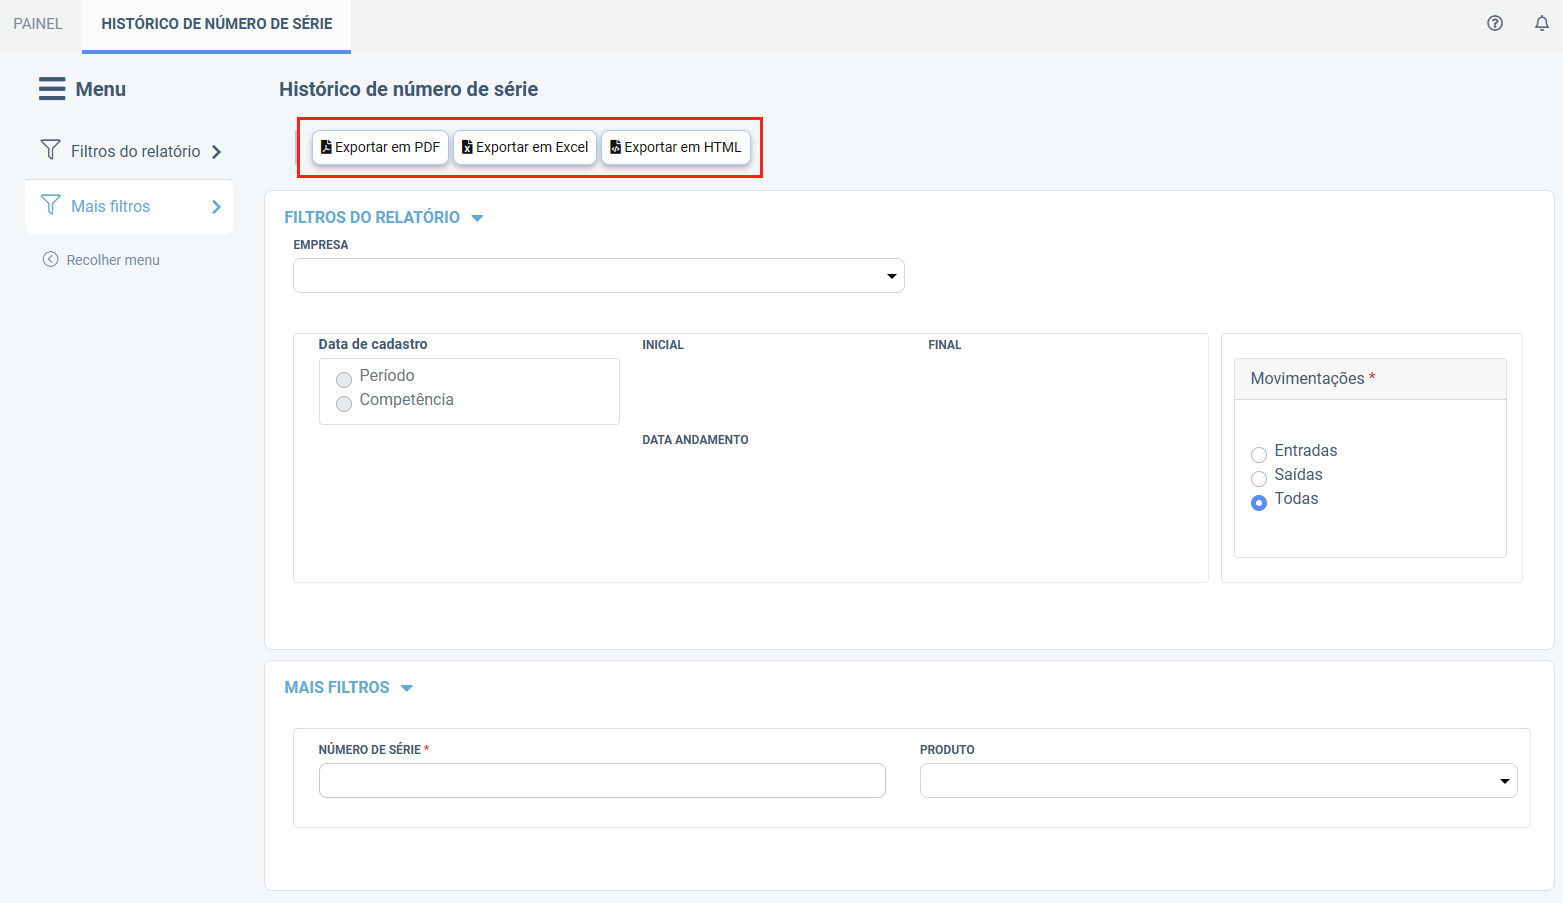
Task: Open the help question mark icon
Action: coord(1495,23)
